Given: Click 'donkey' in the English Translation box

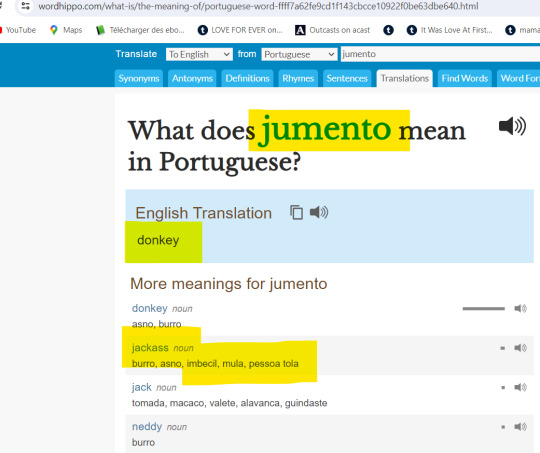Looking at the screenshot, I should tap(158, 240).
